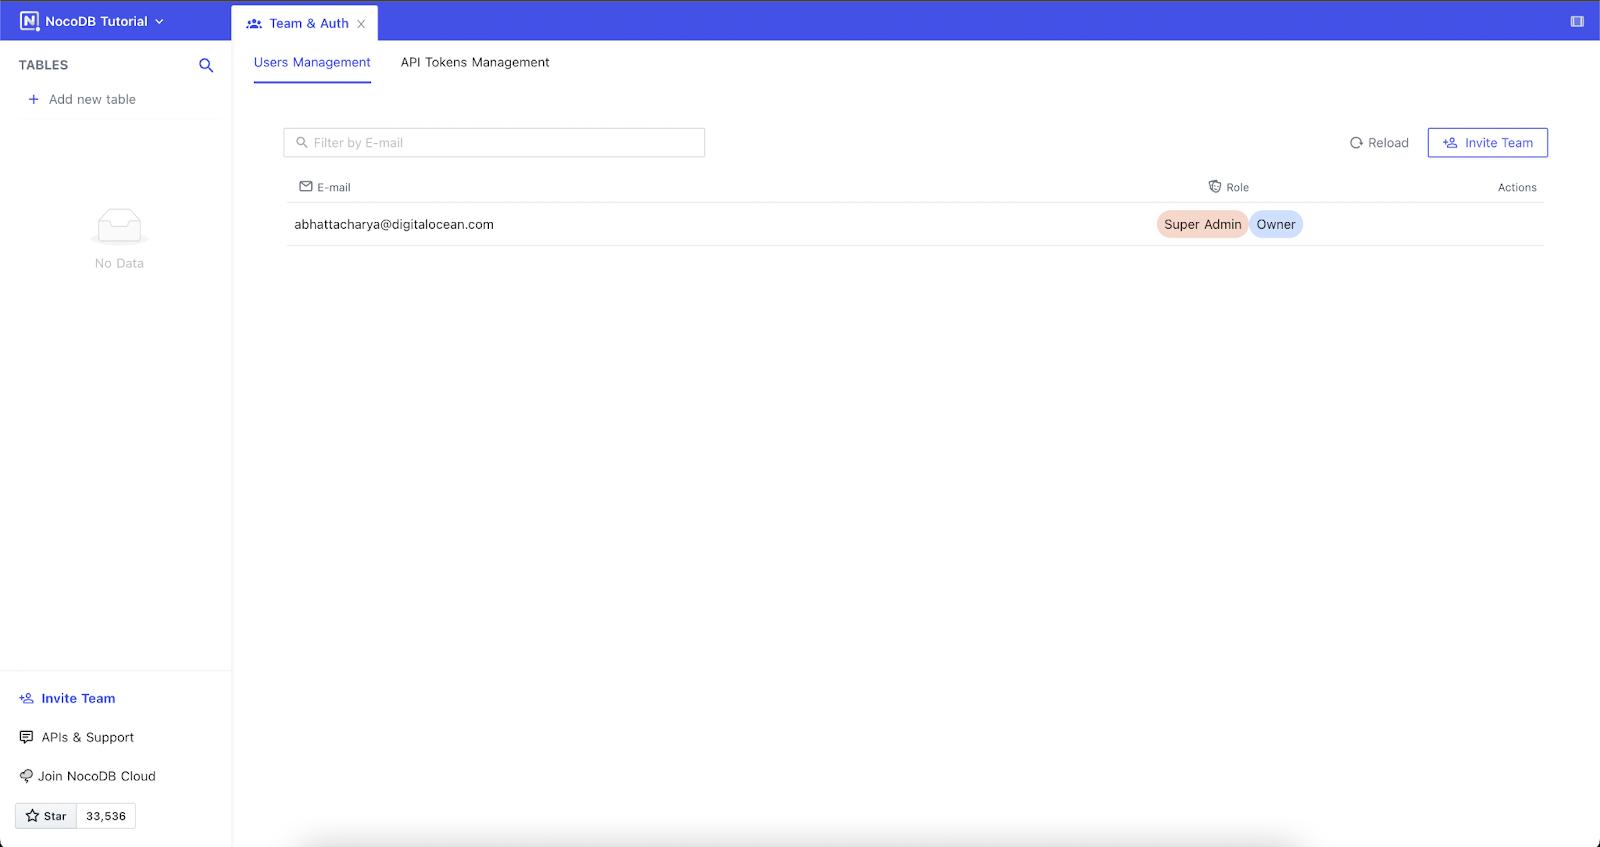This screenshot has width=1600, height=847.
Task: Star NocoDB on GitHub
Action: [x=46, y=816]
